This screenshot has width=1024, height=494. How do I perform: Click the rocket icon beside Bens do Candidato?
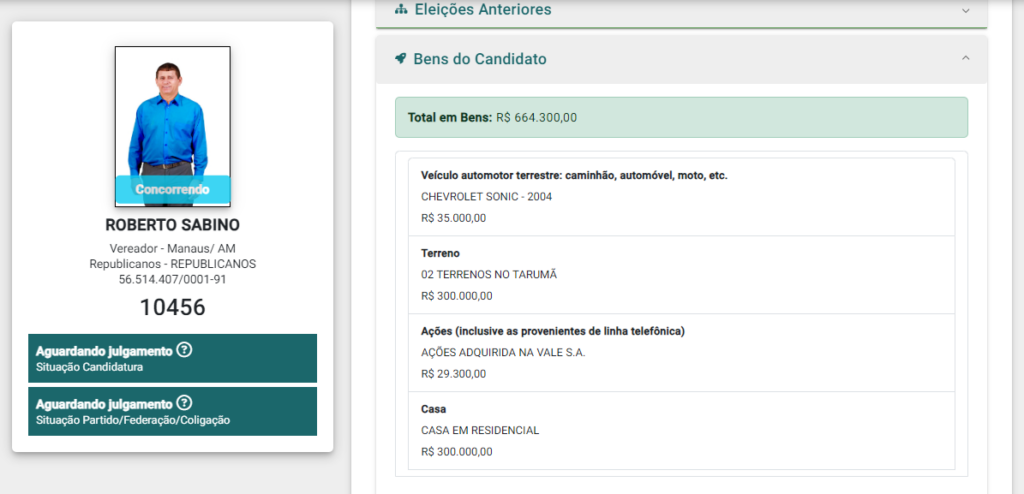pyautogui.click(x=401, y=59)
